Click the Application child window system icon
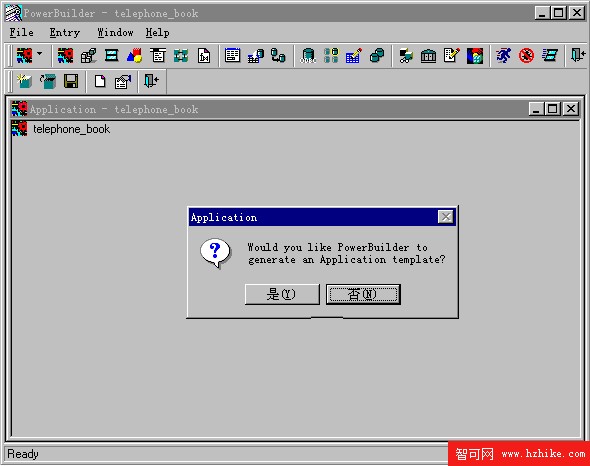 (19, 109)
